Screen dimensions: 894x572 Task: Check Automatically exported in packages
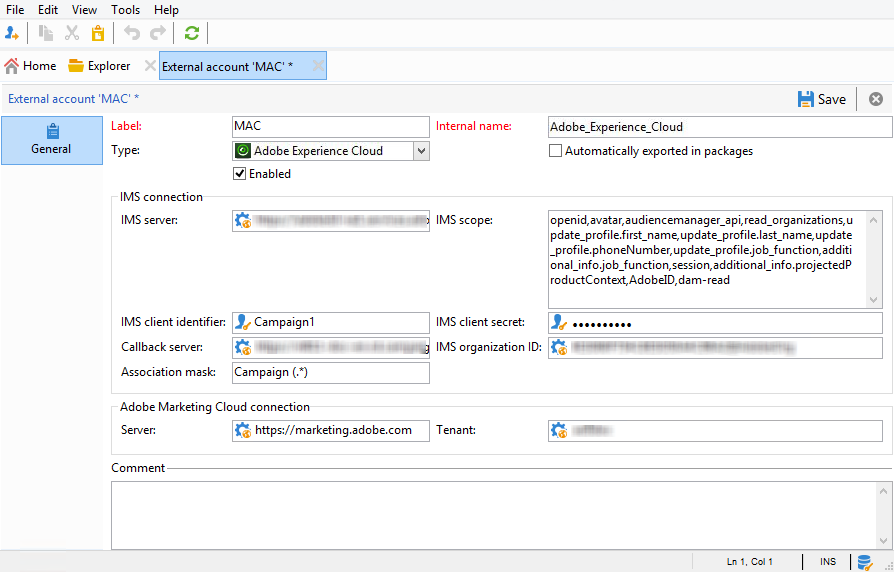(555, 151)
